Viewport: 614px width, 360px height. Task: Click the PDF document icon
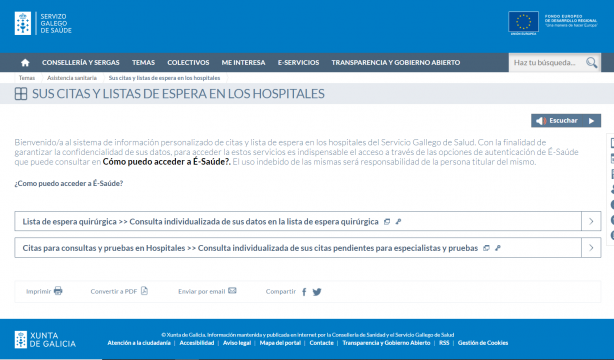144,291
